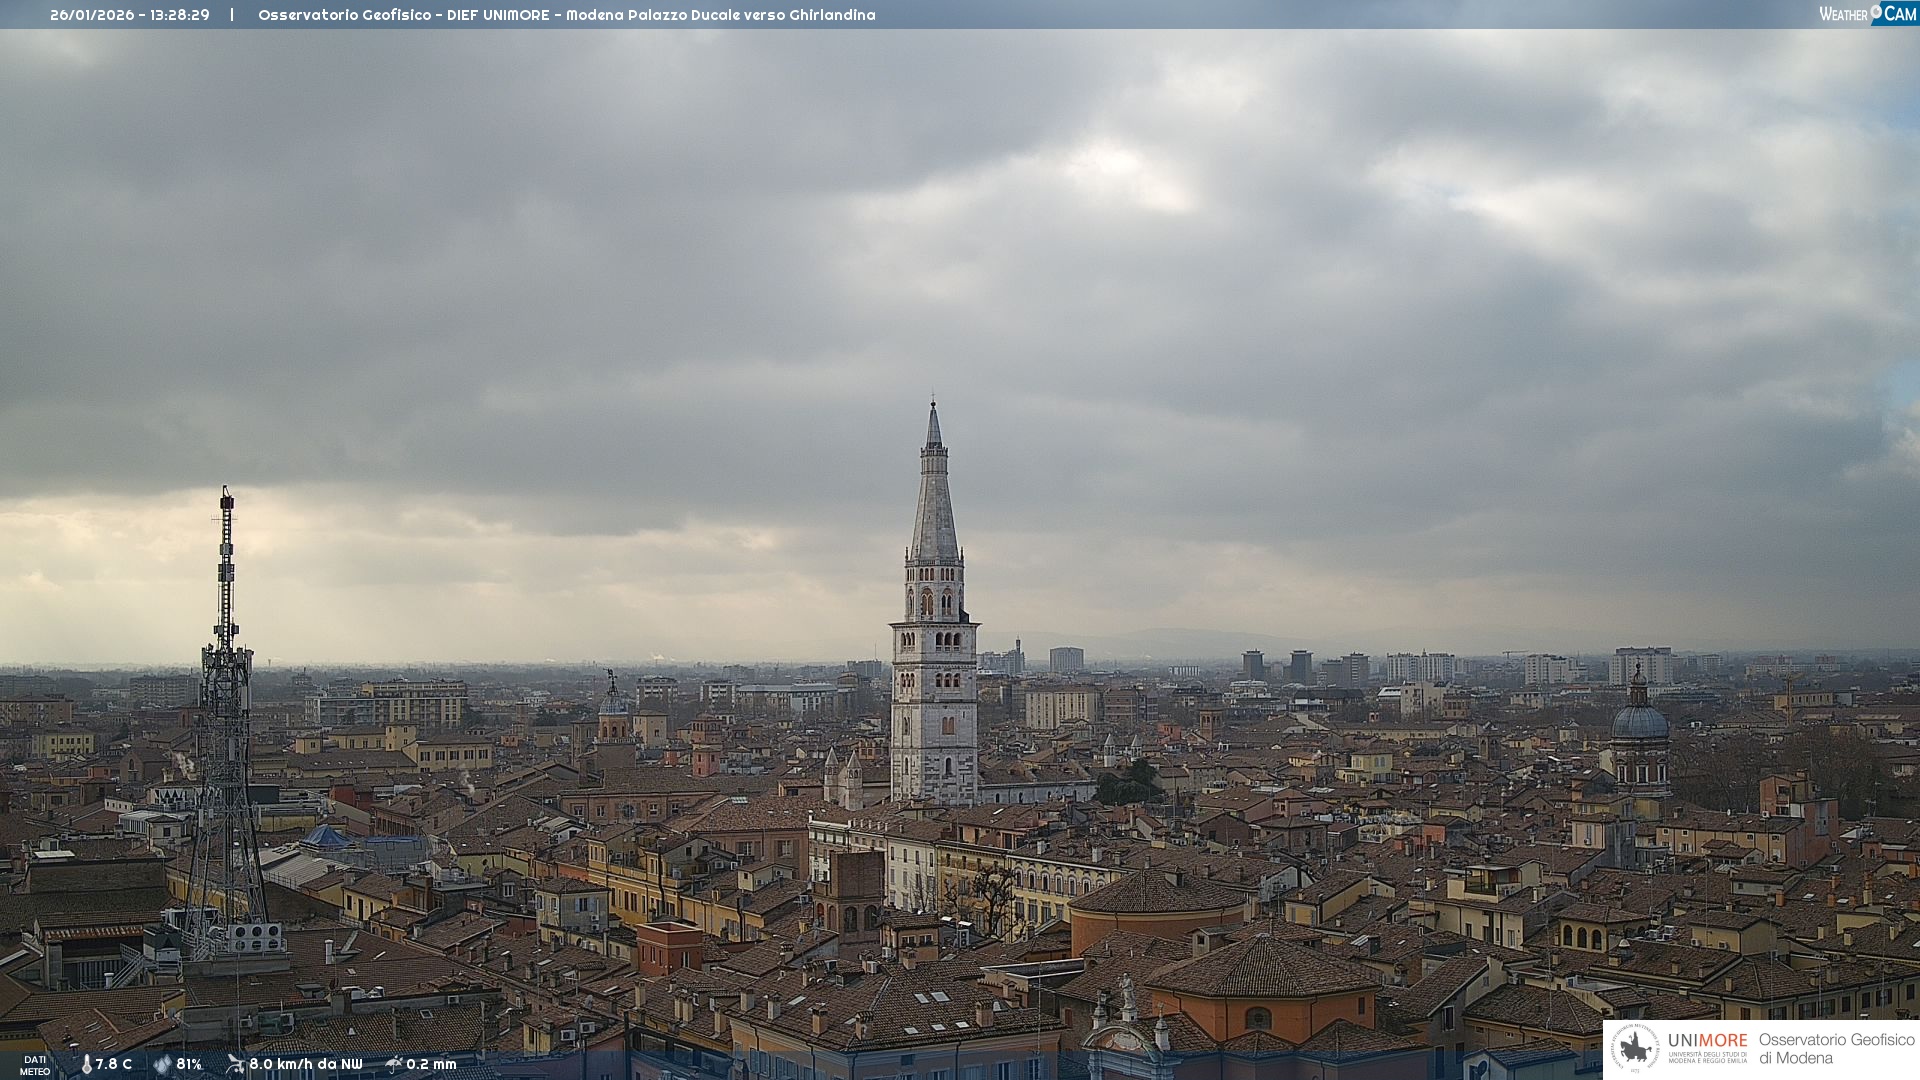The width and height of the screenshot is (1920, 1080).
Task: Click the WeatherCAM logo
Action: click(x=1867, y=14)
